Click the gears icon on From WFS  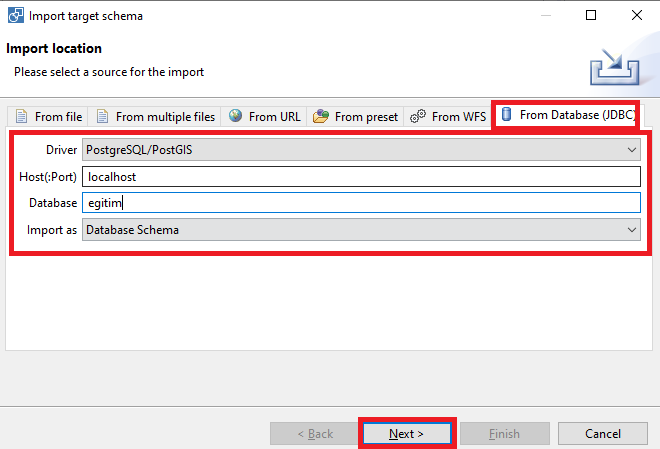418,116
